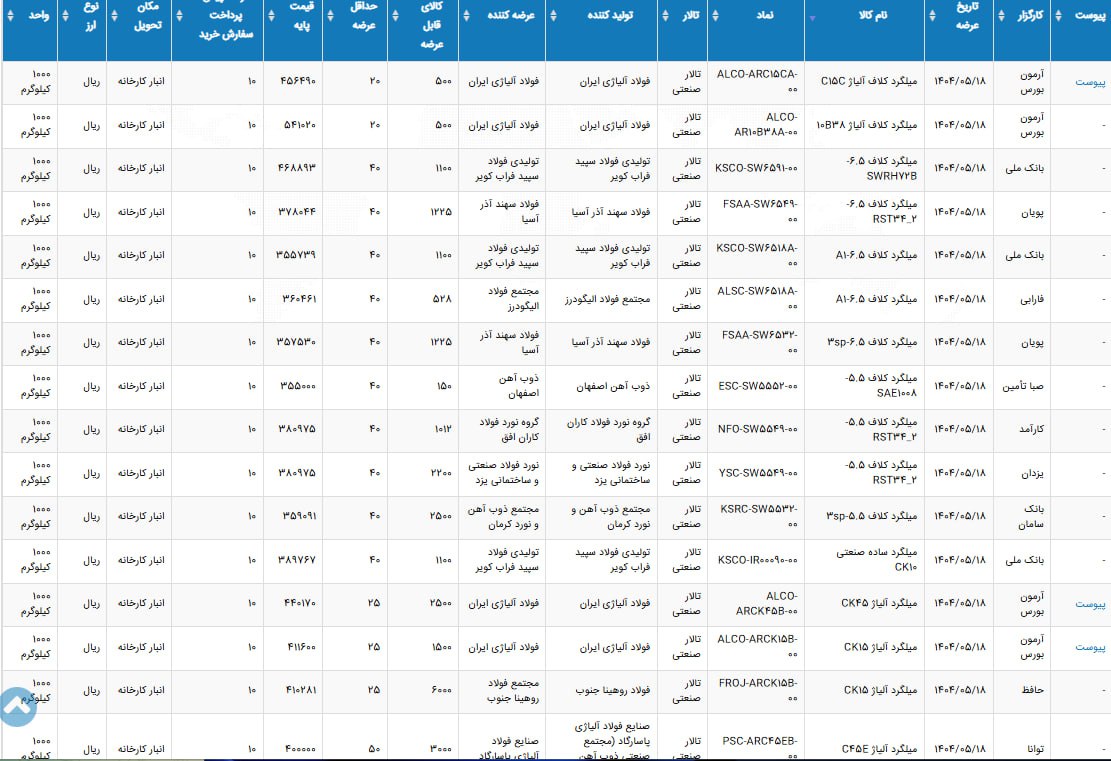The height and width of the screenshot is (761, 1111).
Task: Click offered quantity ۱۰۱۲
Action: click(441, 429)
